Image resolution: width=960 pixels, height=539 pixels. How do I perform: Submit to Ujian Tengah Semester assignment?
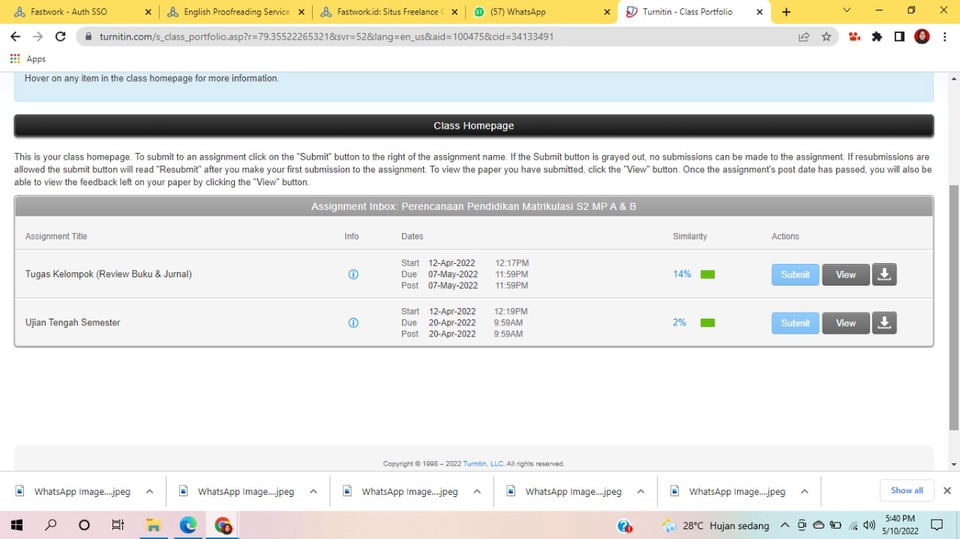click(795, 323)
